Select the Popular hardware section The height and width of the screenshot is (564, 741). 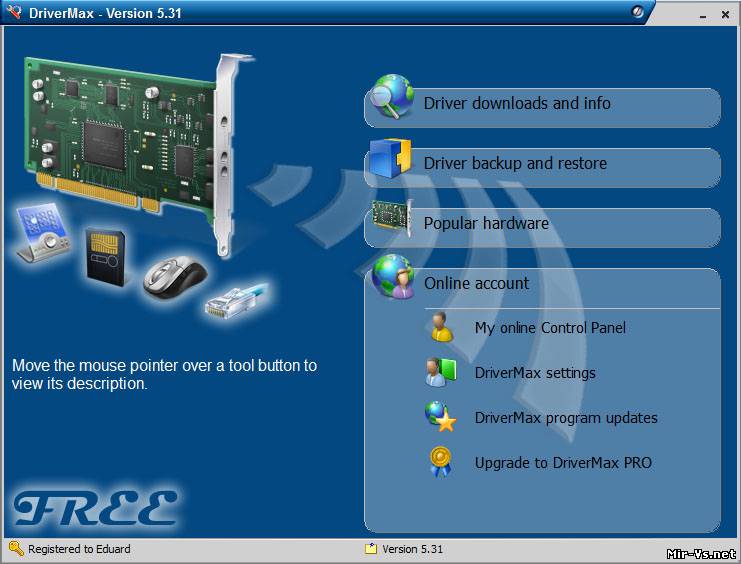(486, 223)
